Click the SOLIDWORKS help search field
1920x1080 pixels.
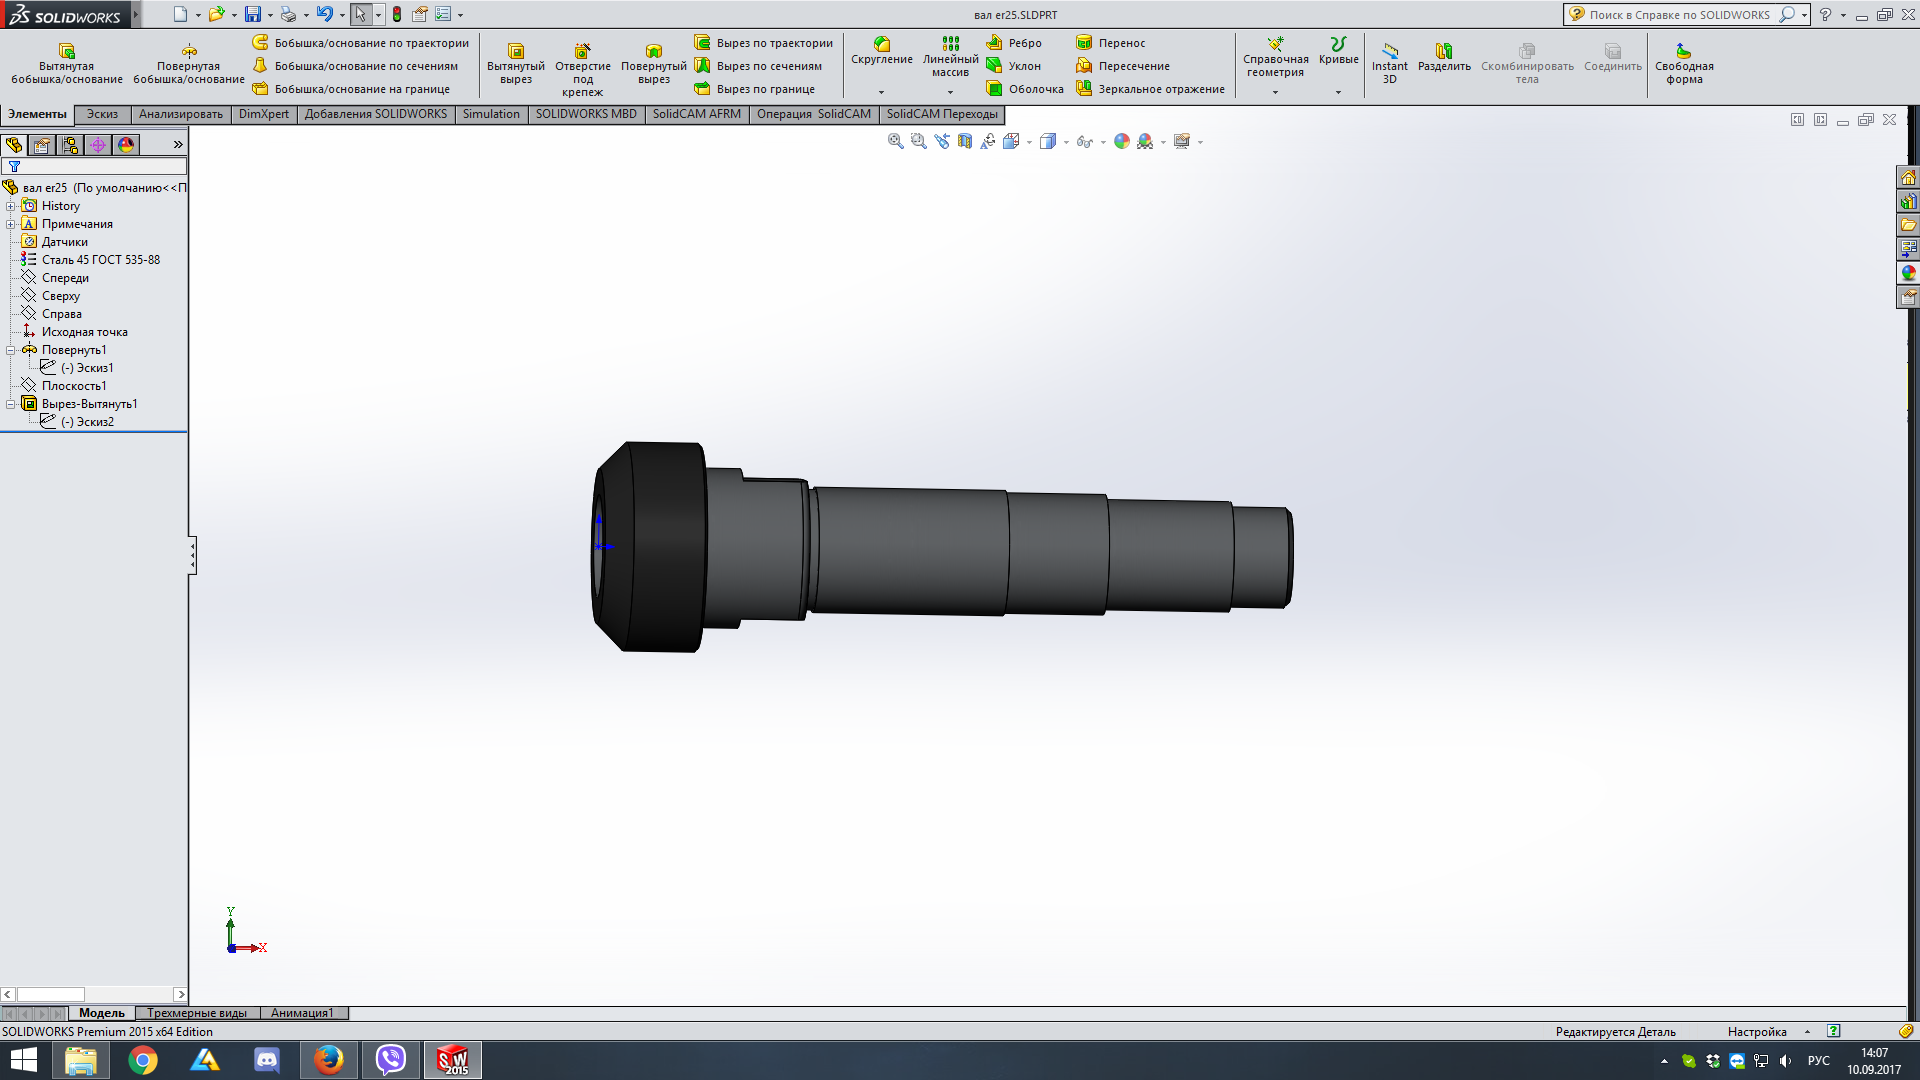pos(1680,15)
